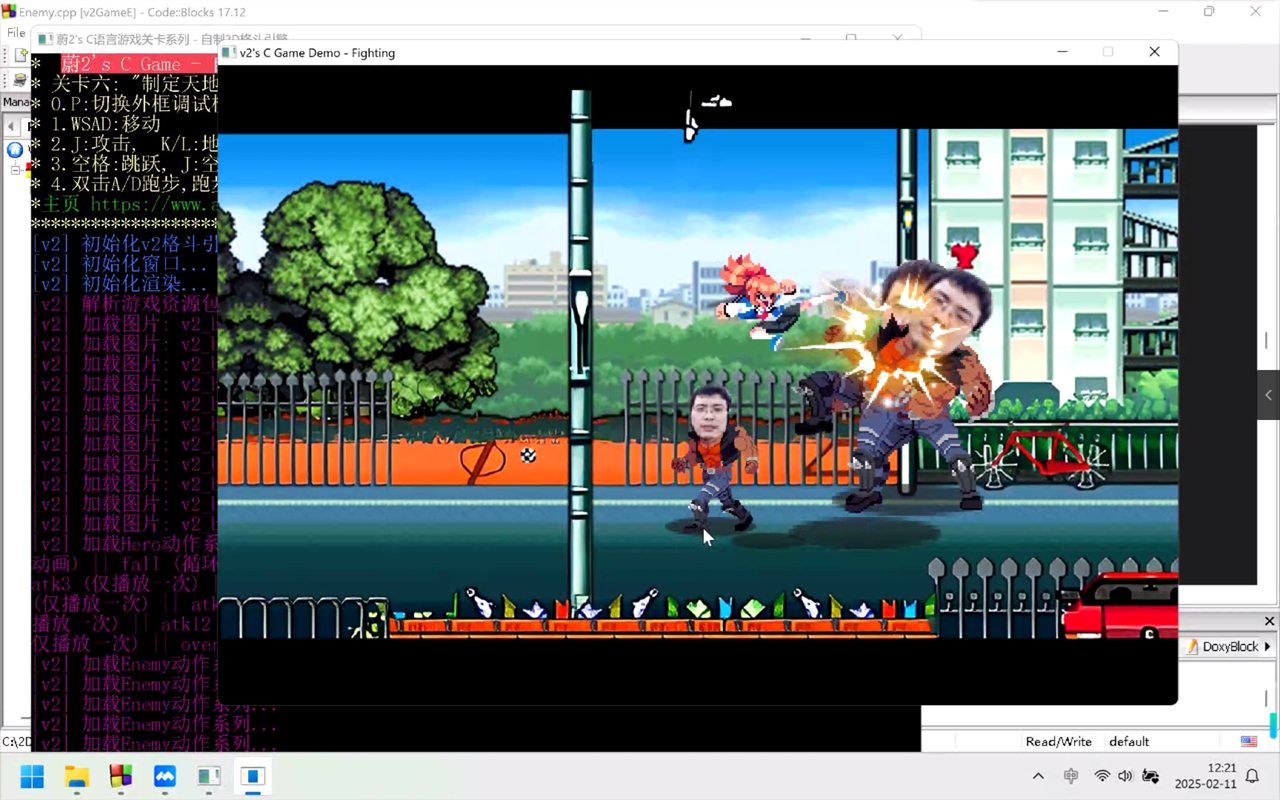Open the volume control in tray

click(x=1125, y=776)
